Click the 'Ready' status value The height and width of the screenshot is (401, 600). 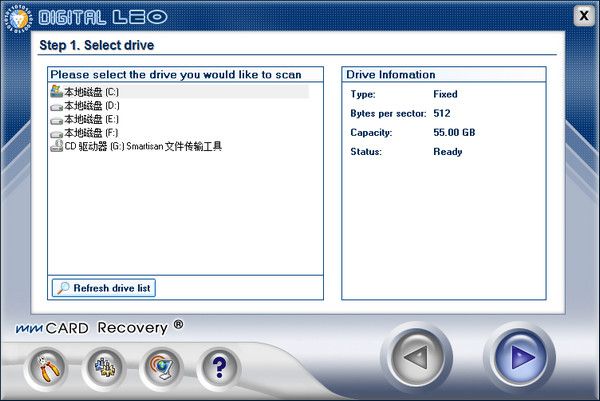[x=448, y=152]
